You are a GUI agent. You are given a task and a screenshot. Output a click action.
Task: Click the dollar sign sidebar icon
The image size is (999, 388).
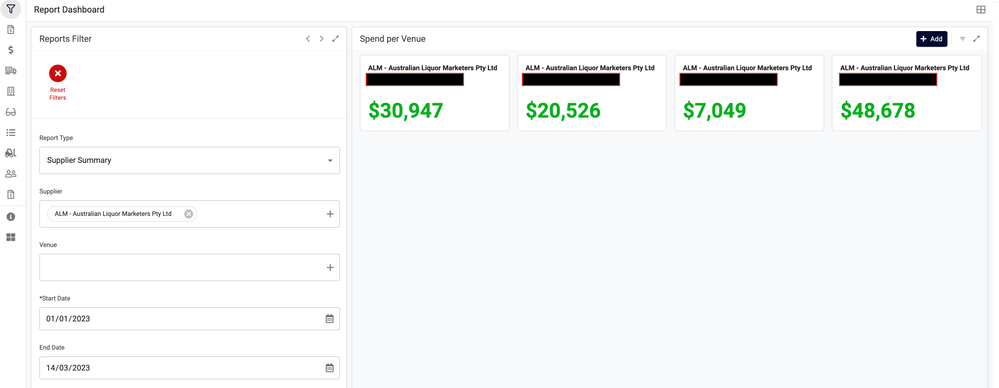(x=11, y=50)
